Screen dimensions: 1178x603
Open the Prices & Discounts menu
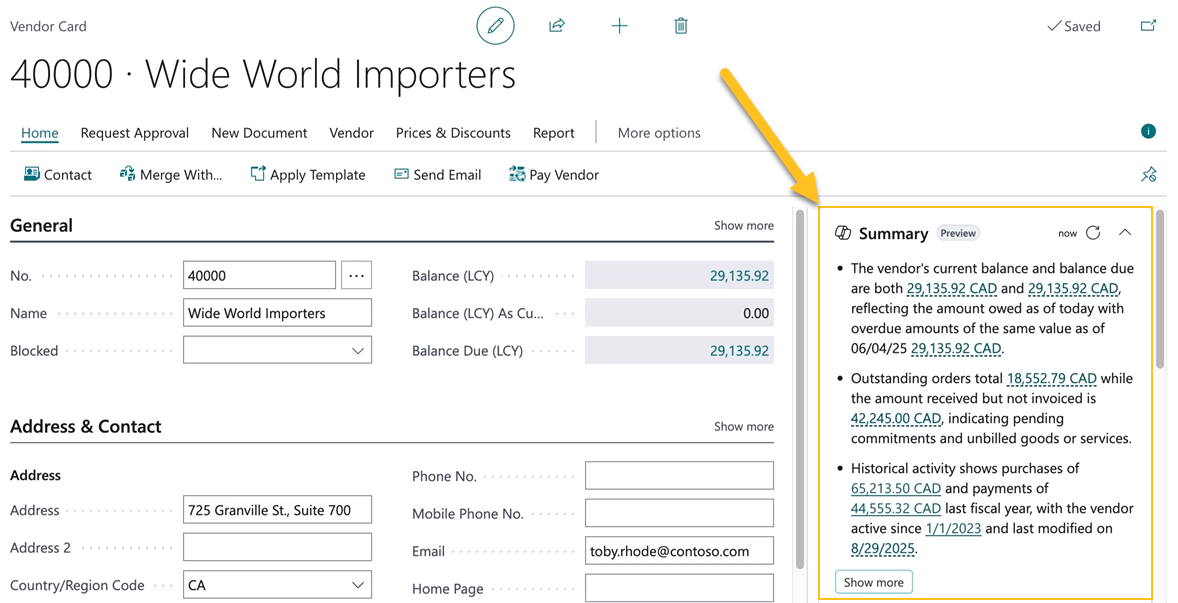pyautogui.click(x=452, y=132)
